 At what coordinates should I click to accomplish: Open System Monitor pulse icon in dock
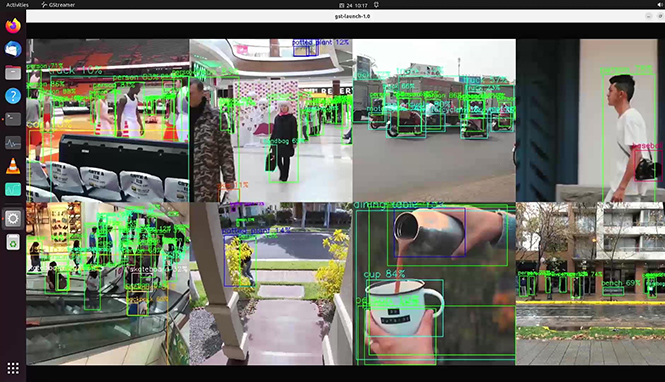pos(13,143)
